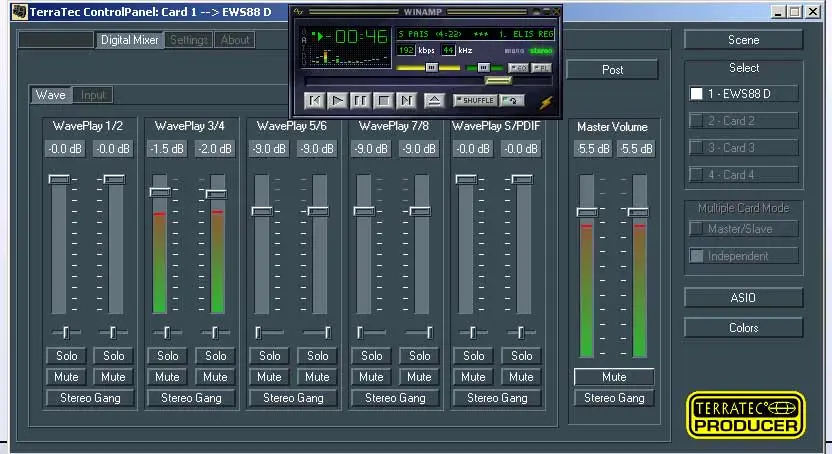Click the Post button
Image resolution: width=832 pixels, height=454 pixels.
(x=612, y=69)
